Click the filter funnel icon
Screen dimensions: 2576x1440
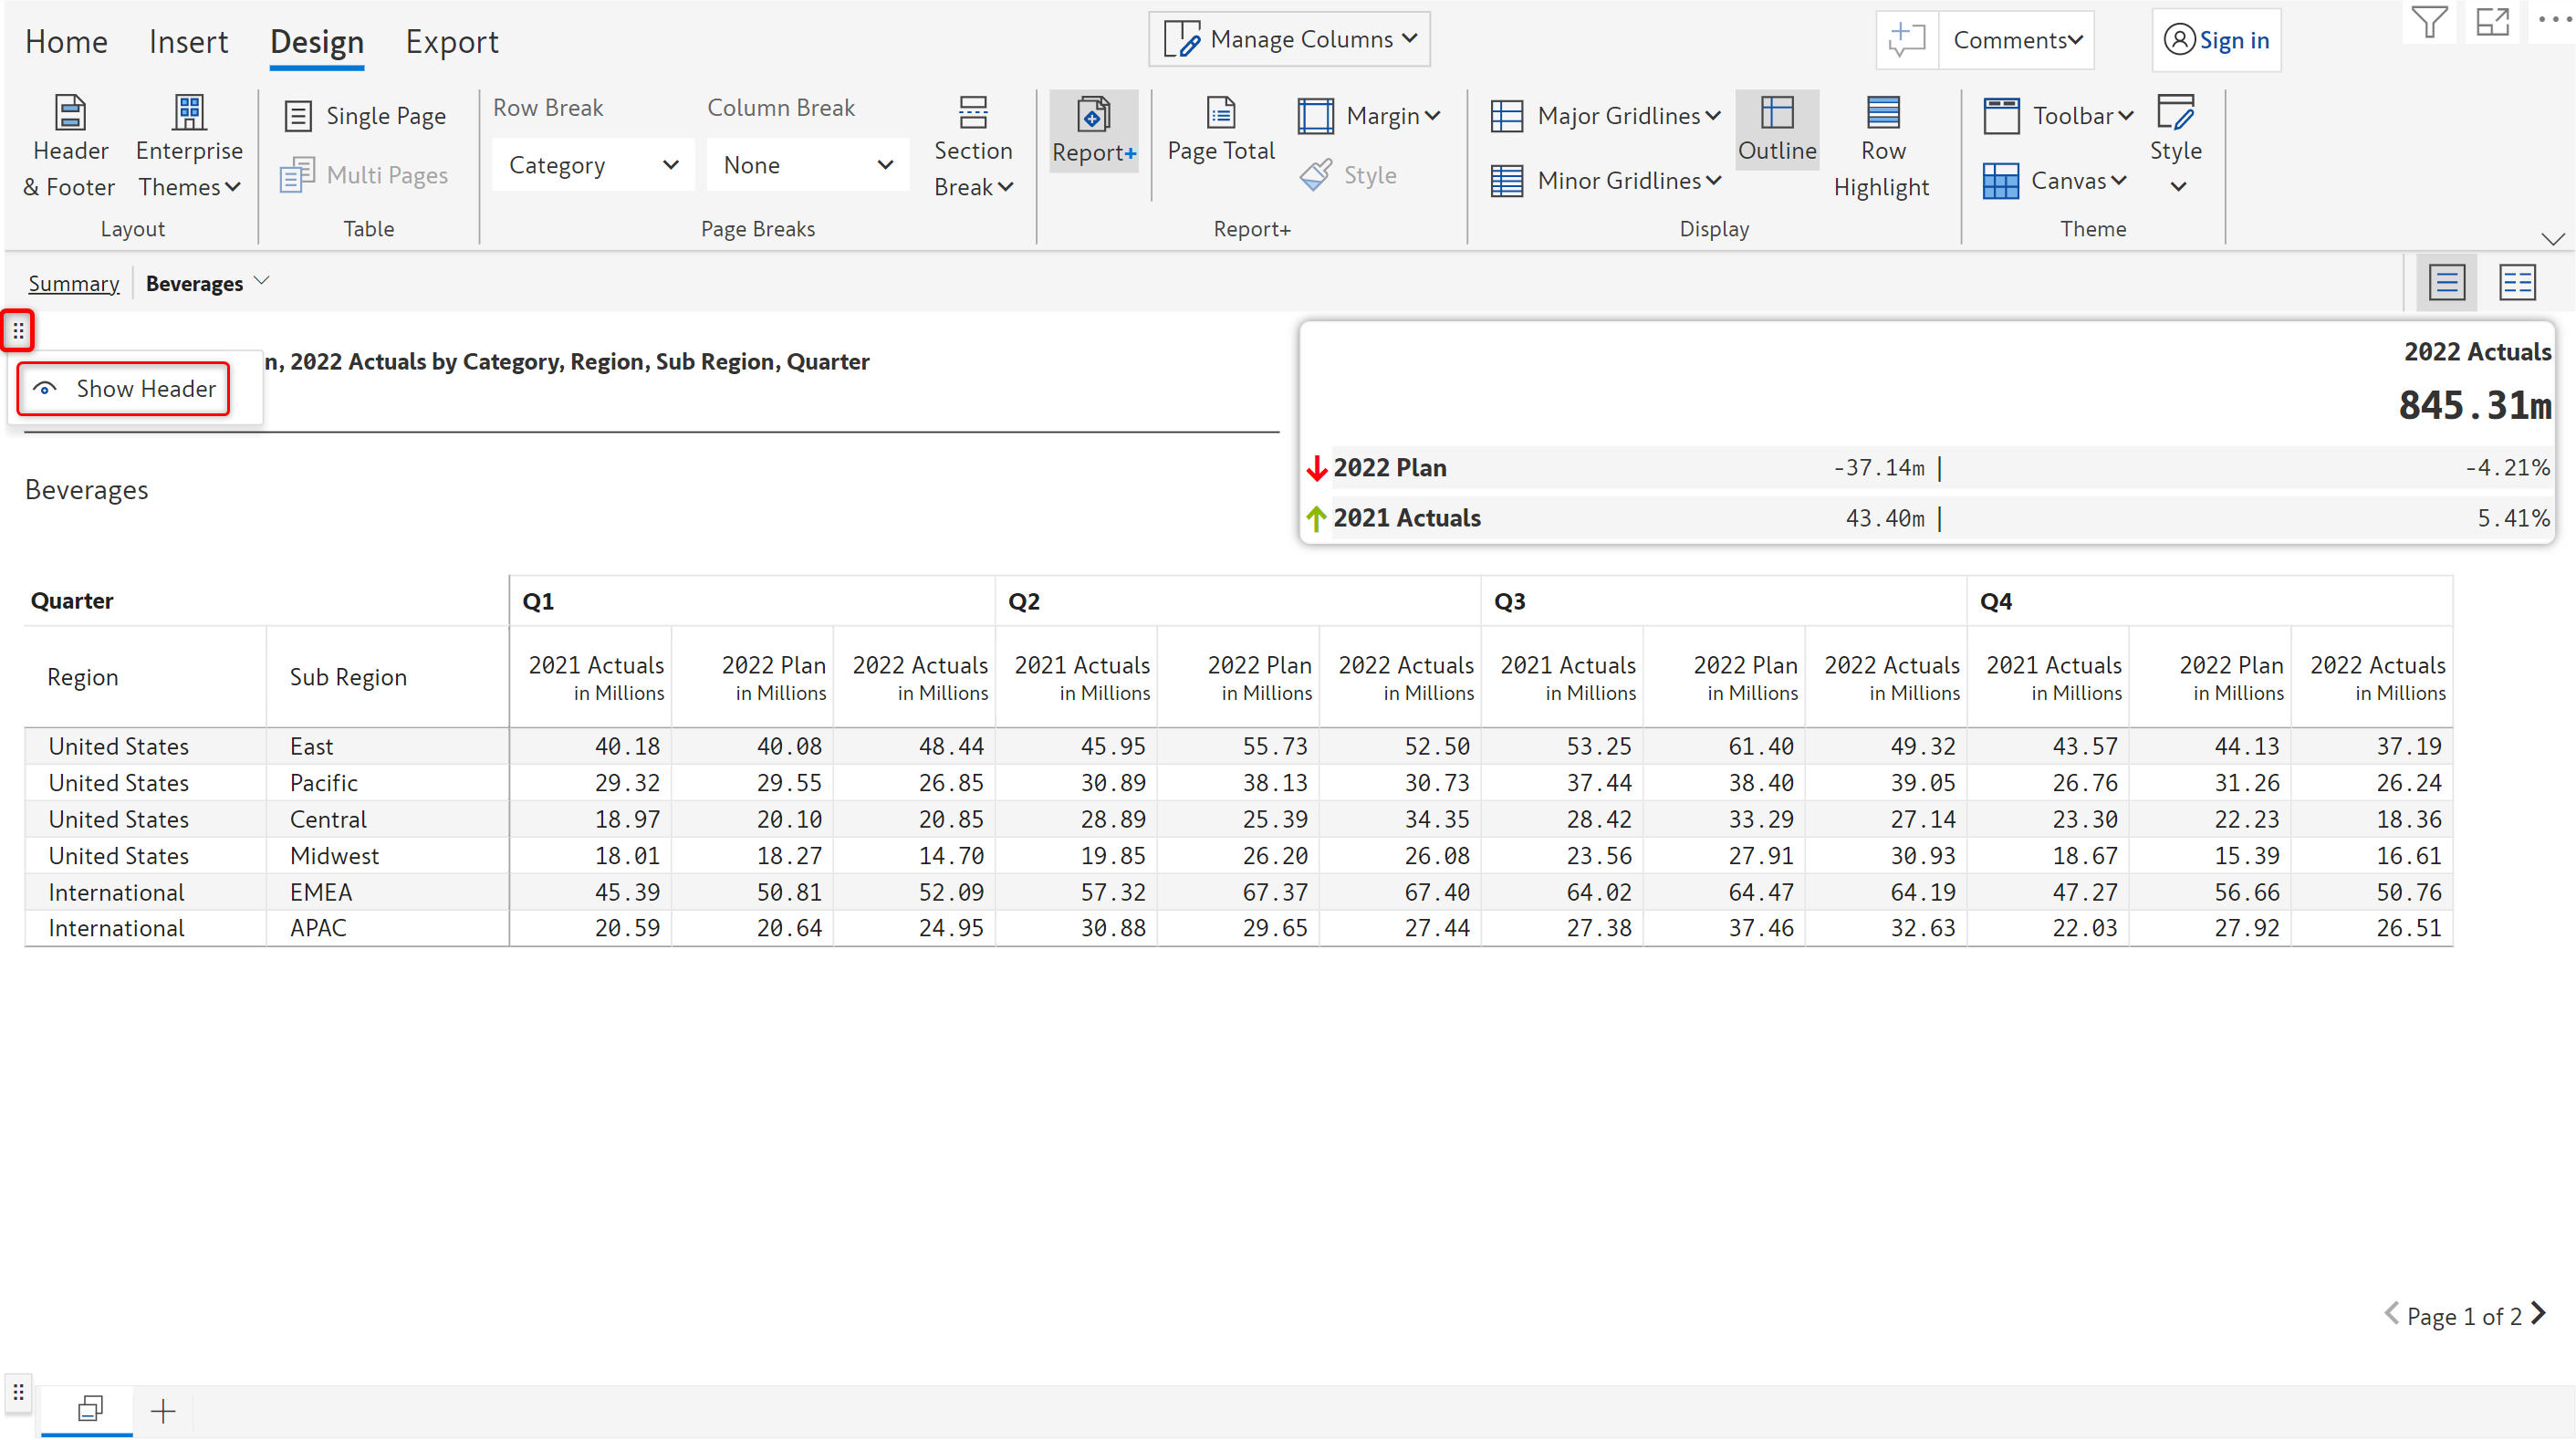2428,22
